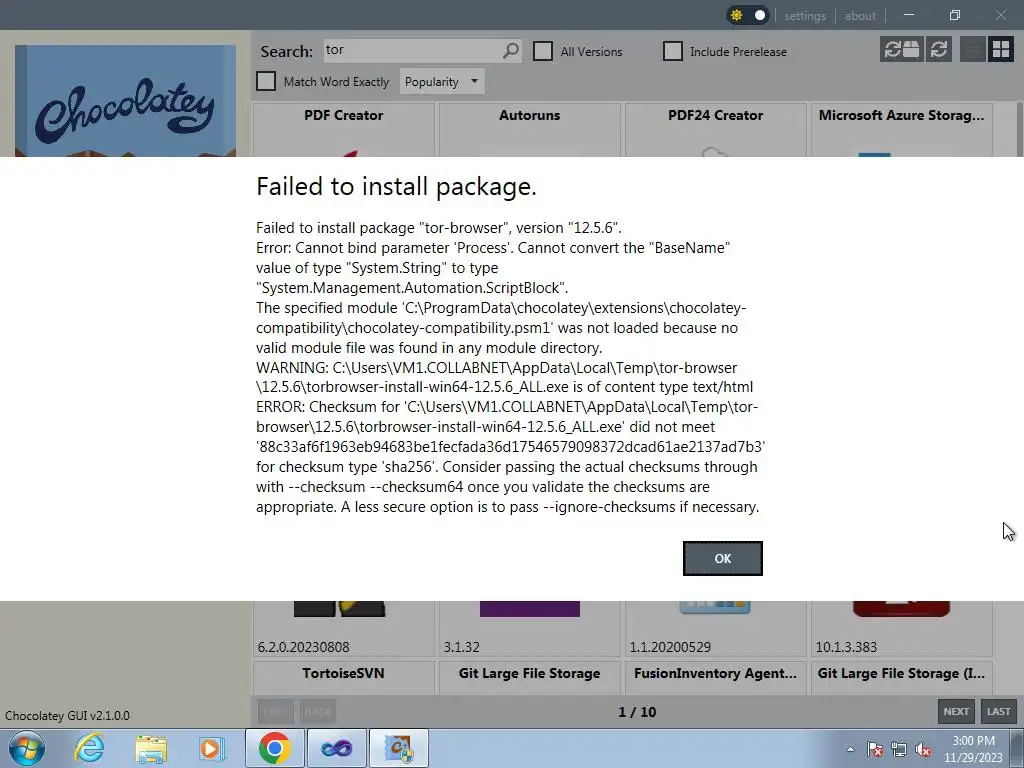This screenshot has width=1024, height=768.
Task: Switch to Google Chrome in the taskbar
Action: [275, 748]
